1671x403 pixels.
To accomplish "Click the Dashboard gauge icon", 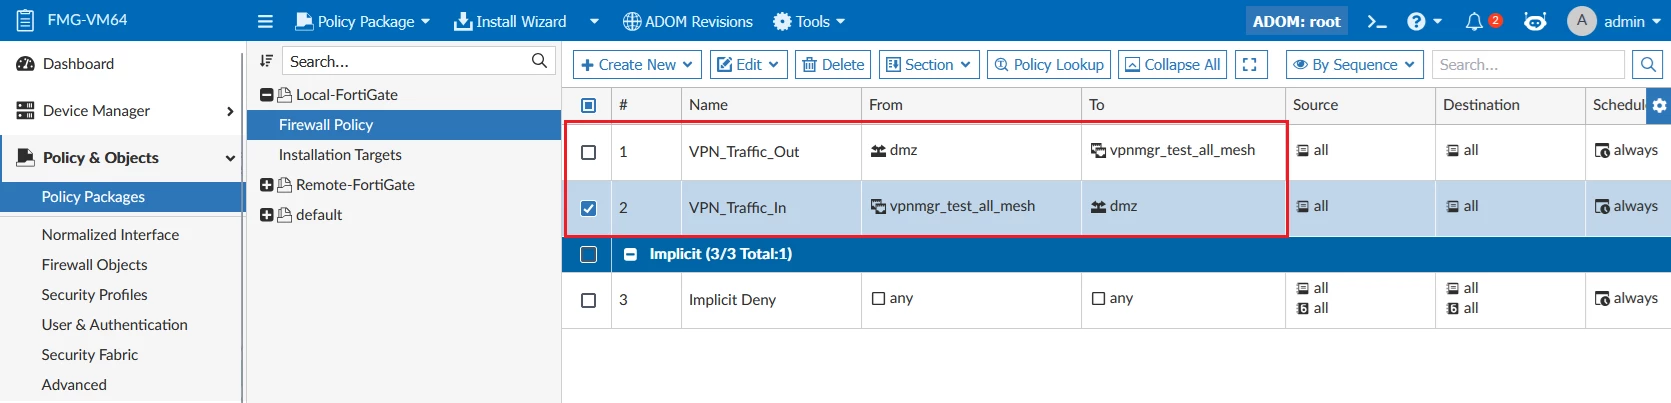I will tap(25, 64).
